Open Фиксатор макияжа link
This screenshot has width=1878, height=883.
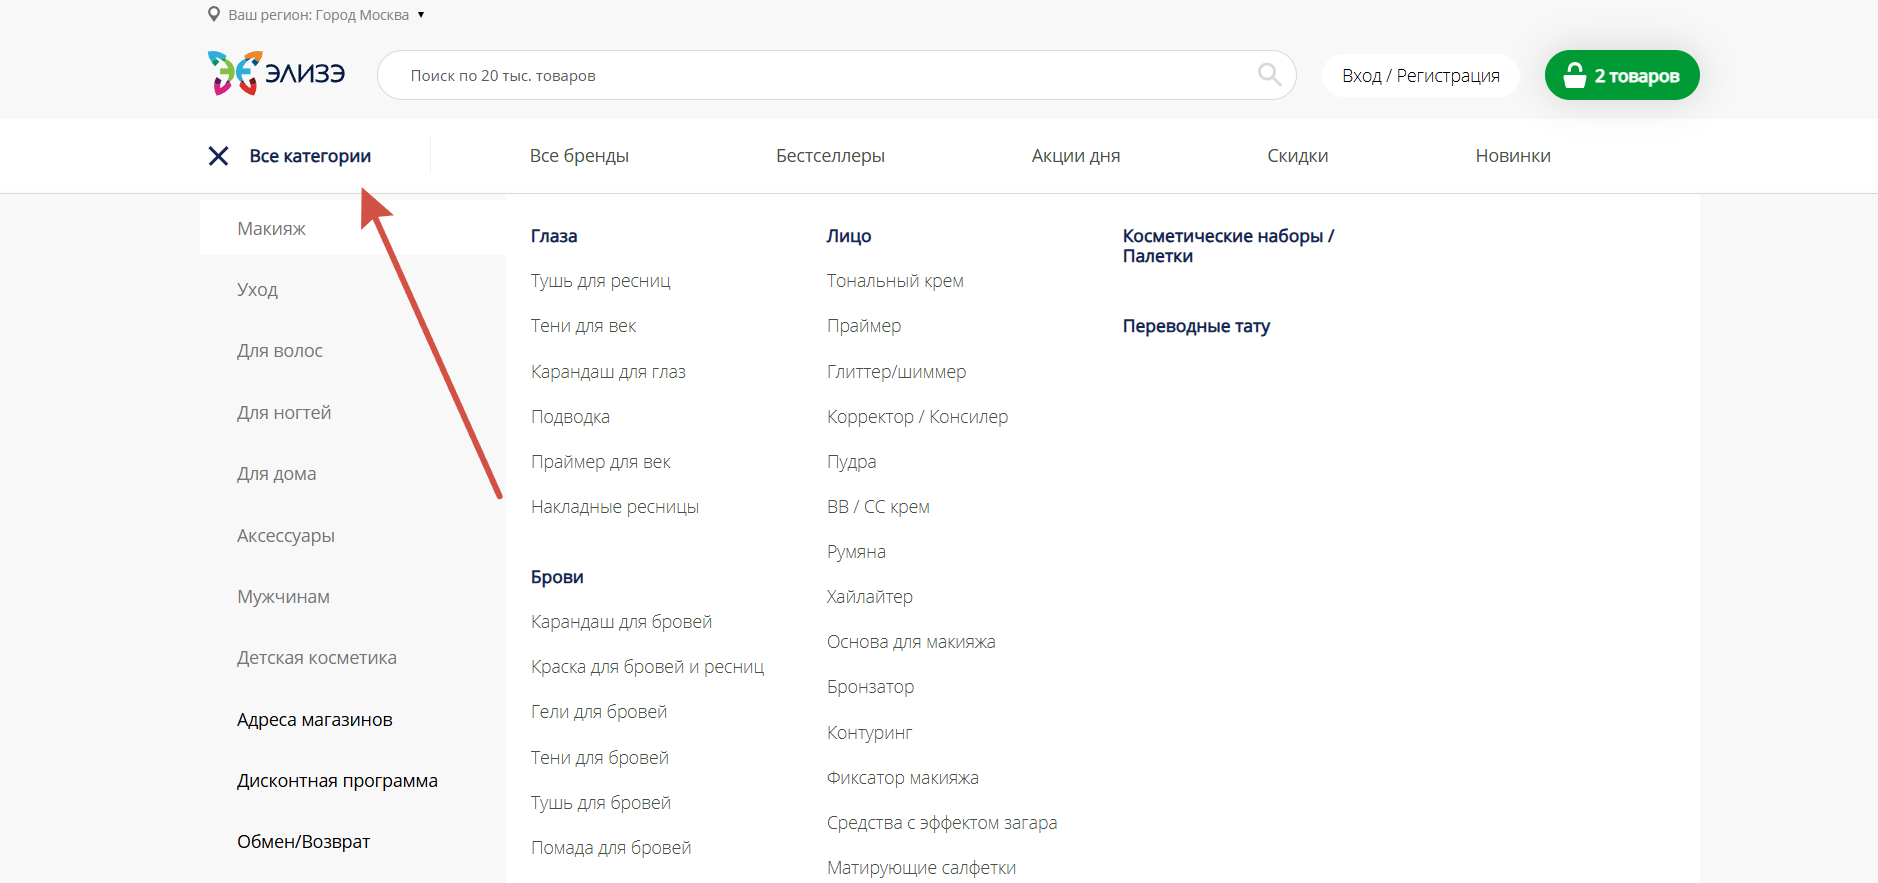click(902, 778)
